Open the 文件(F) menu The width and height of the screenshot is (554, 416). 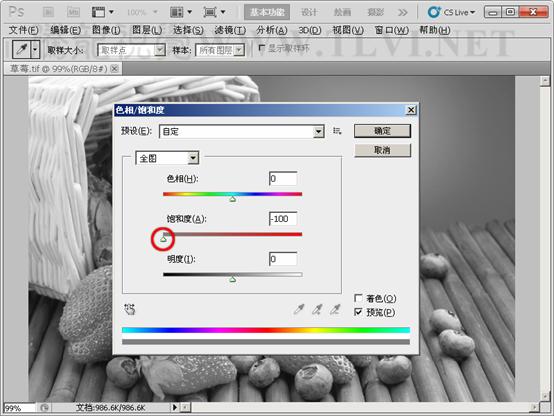23,30
